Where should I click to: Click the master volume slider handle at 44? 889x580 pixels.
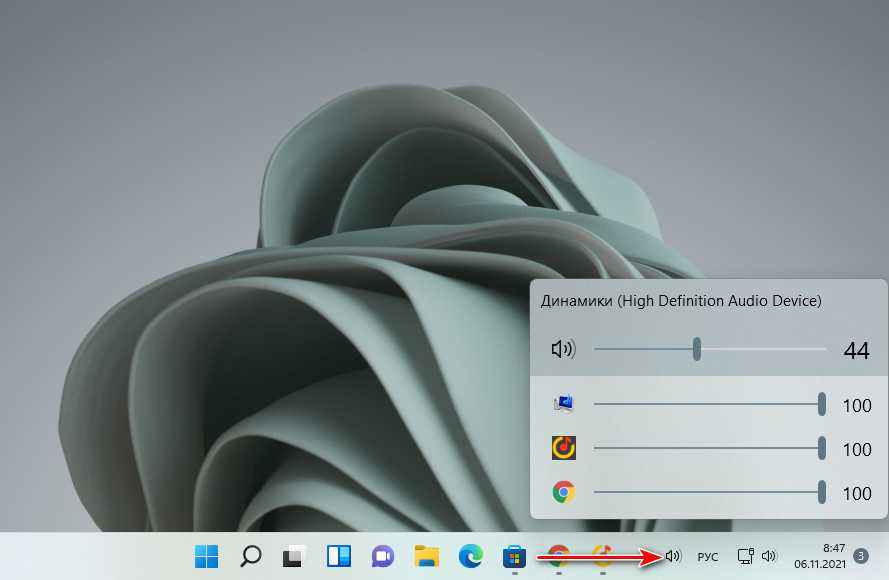pyautogui.click(x=697, y=349)
